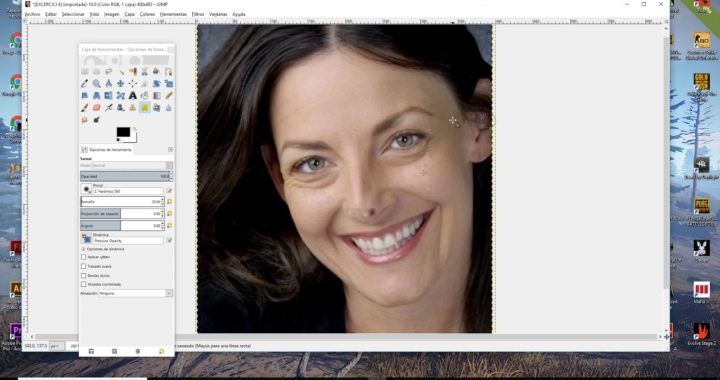Open Adobe Premiere Pro desktop shortcut
Viewport: 720px width, 380px height.
pos(16,331)
